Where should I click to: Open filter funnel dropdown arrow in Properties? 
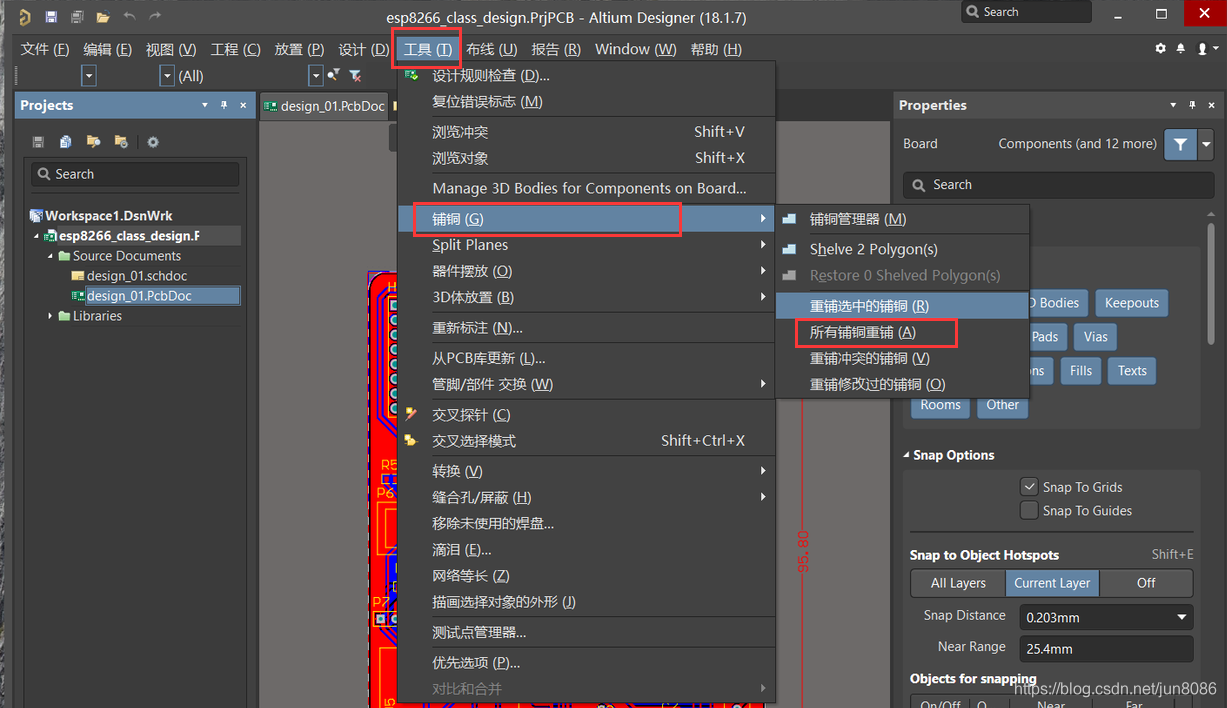(1206, 145)
